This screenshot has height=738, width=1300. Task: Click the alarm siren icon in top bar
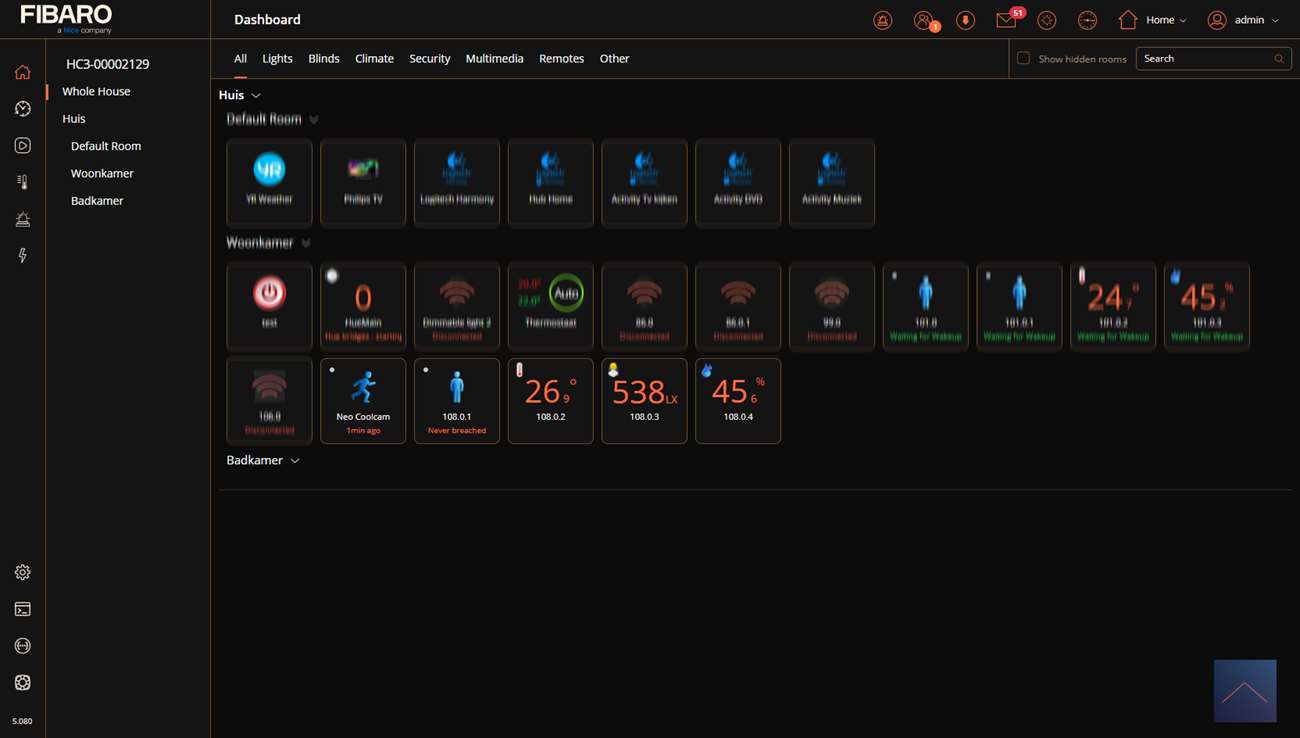tap(882, 20)
